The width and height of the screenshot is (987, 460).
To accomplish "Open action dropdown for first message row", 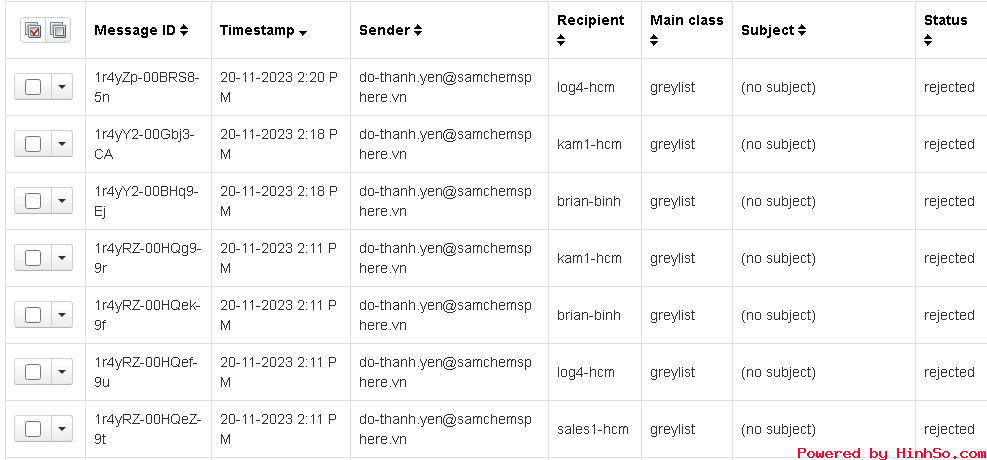I will [x=61, y=87].
